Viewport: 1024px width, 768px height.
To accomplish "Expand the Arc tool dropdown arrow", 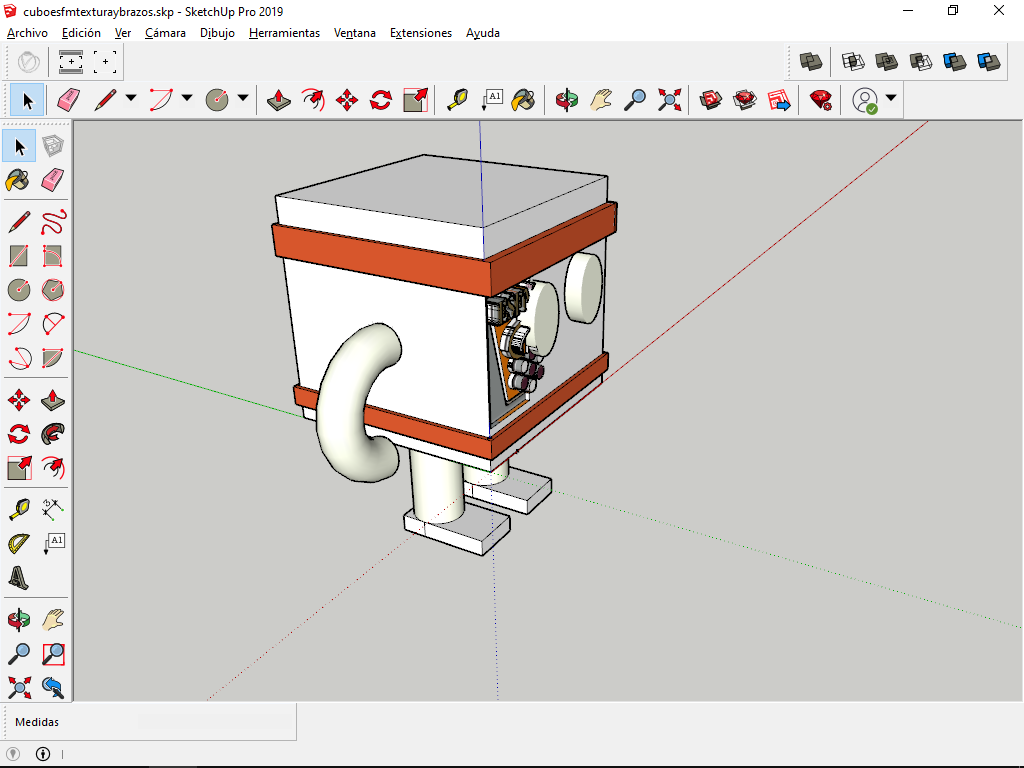I will pyautogui.click(x=187, y=99).
